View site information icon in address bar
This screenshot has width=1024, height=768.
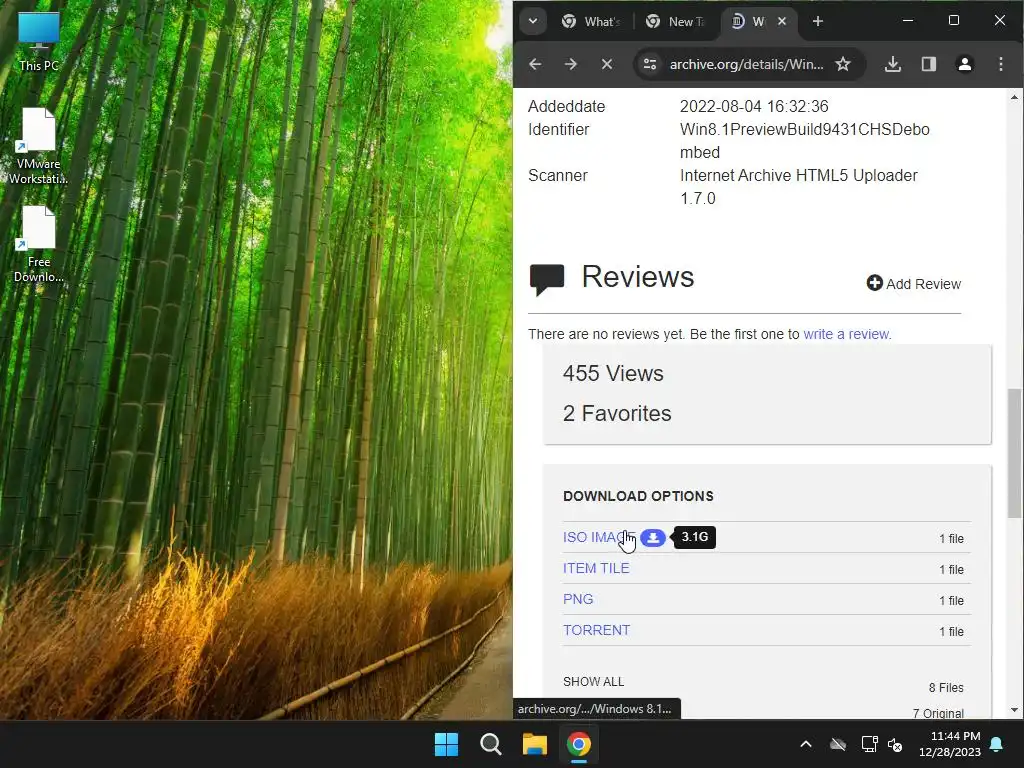coord(650,64)
